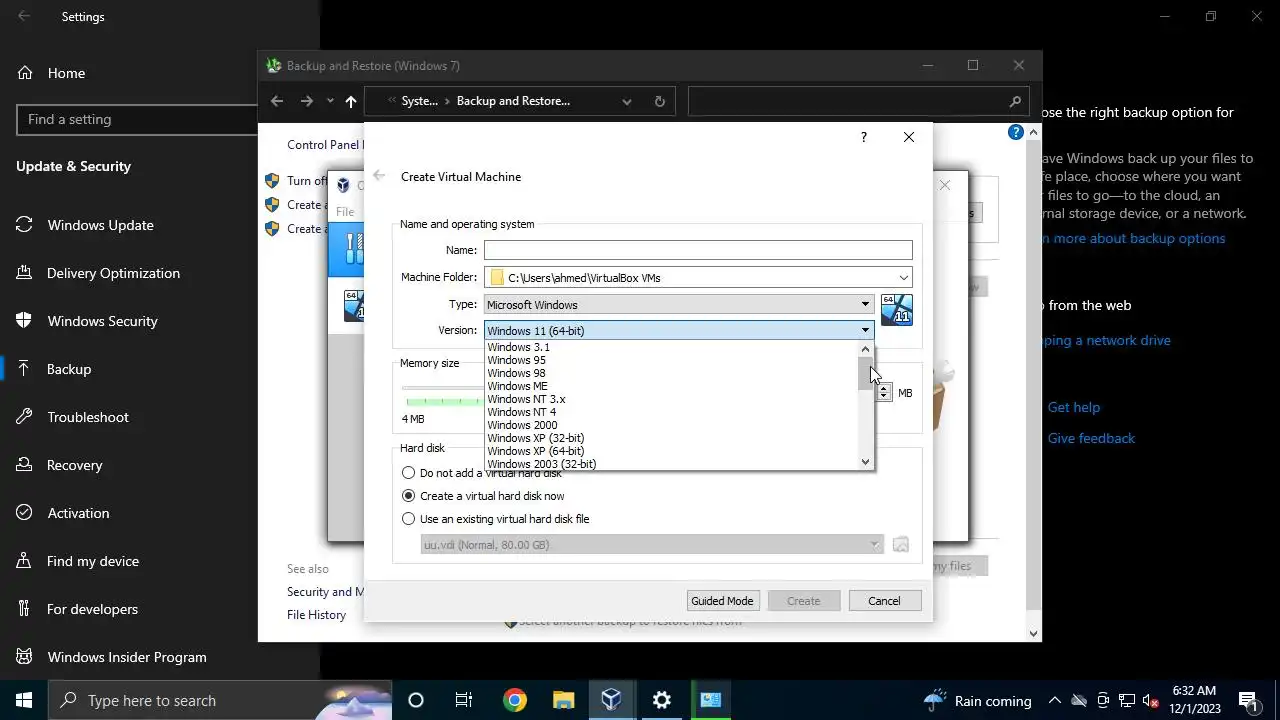Click the muted volume tray icon

[x=1151, y=701]
